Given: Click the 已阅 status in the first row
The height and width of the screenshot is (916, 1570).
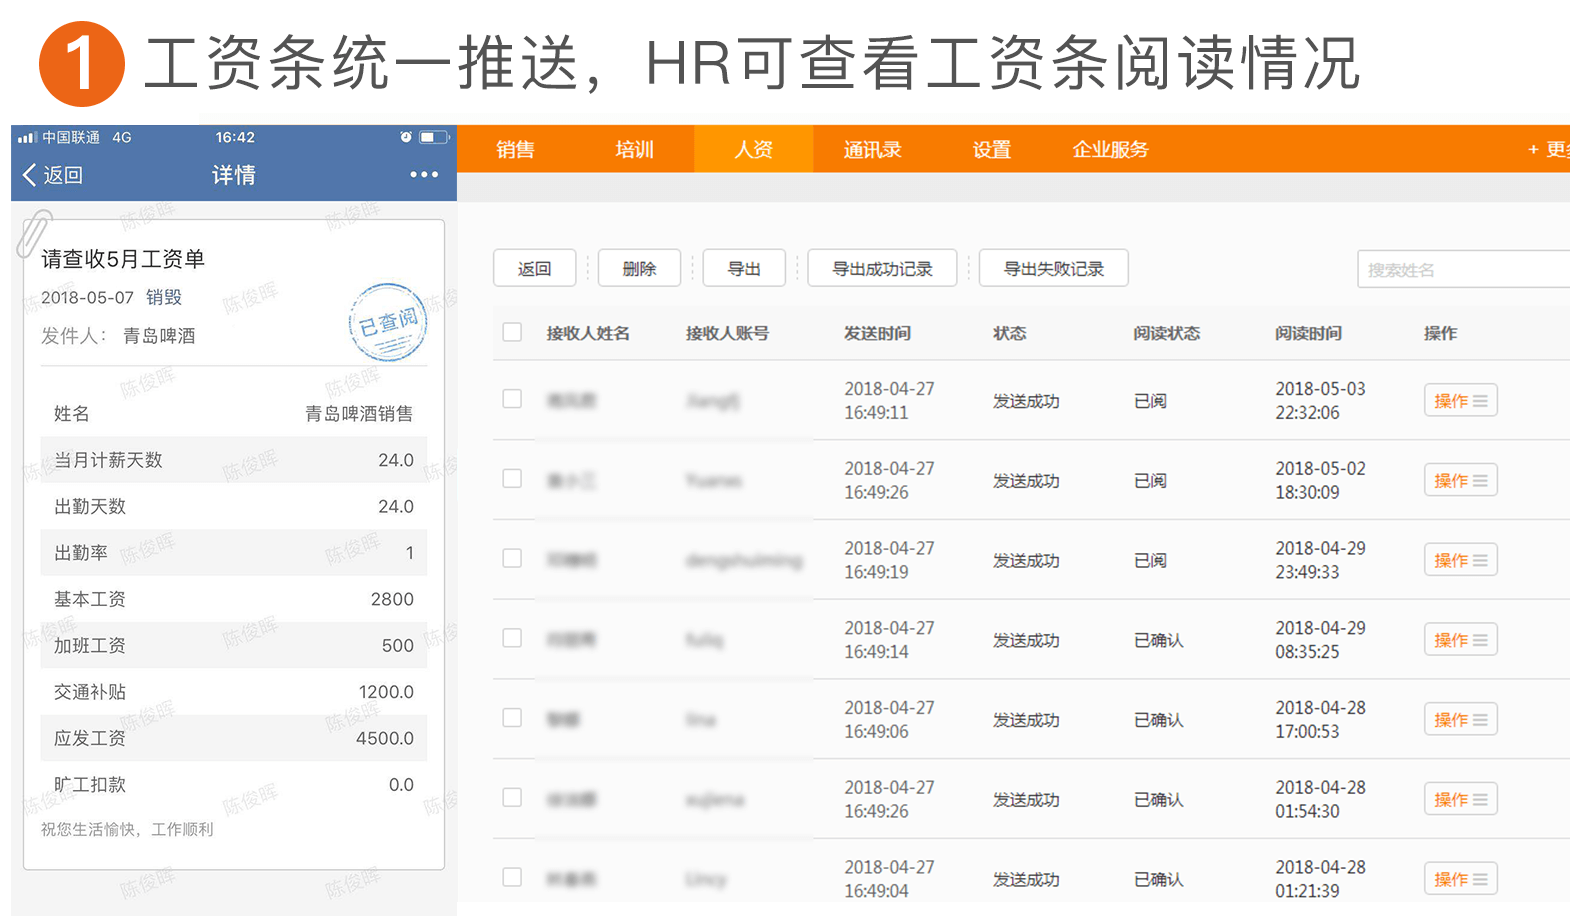Looking at the screenshot, I should (x=1150, y=401).
